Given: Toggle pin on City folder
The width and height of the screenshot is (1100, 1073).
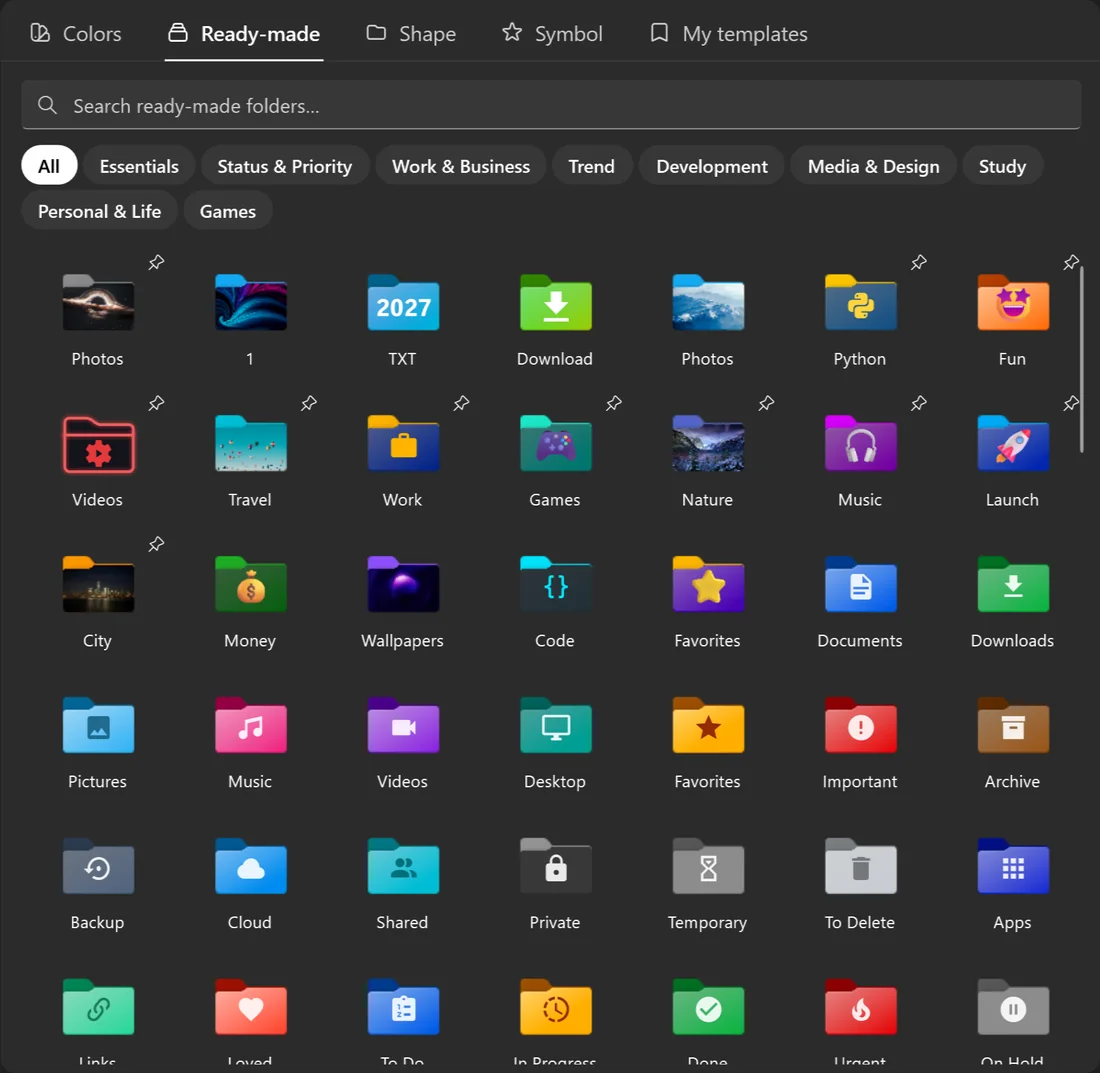Looking at the screenshot, I should [x=156, y=544].
